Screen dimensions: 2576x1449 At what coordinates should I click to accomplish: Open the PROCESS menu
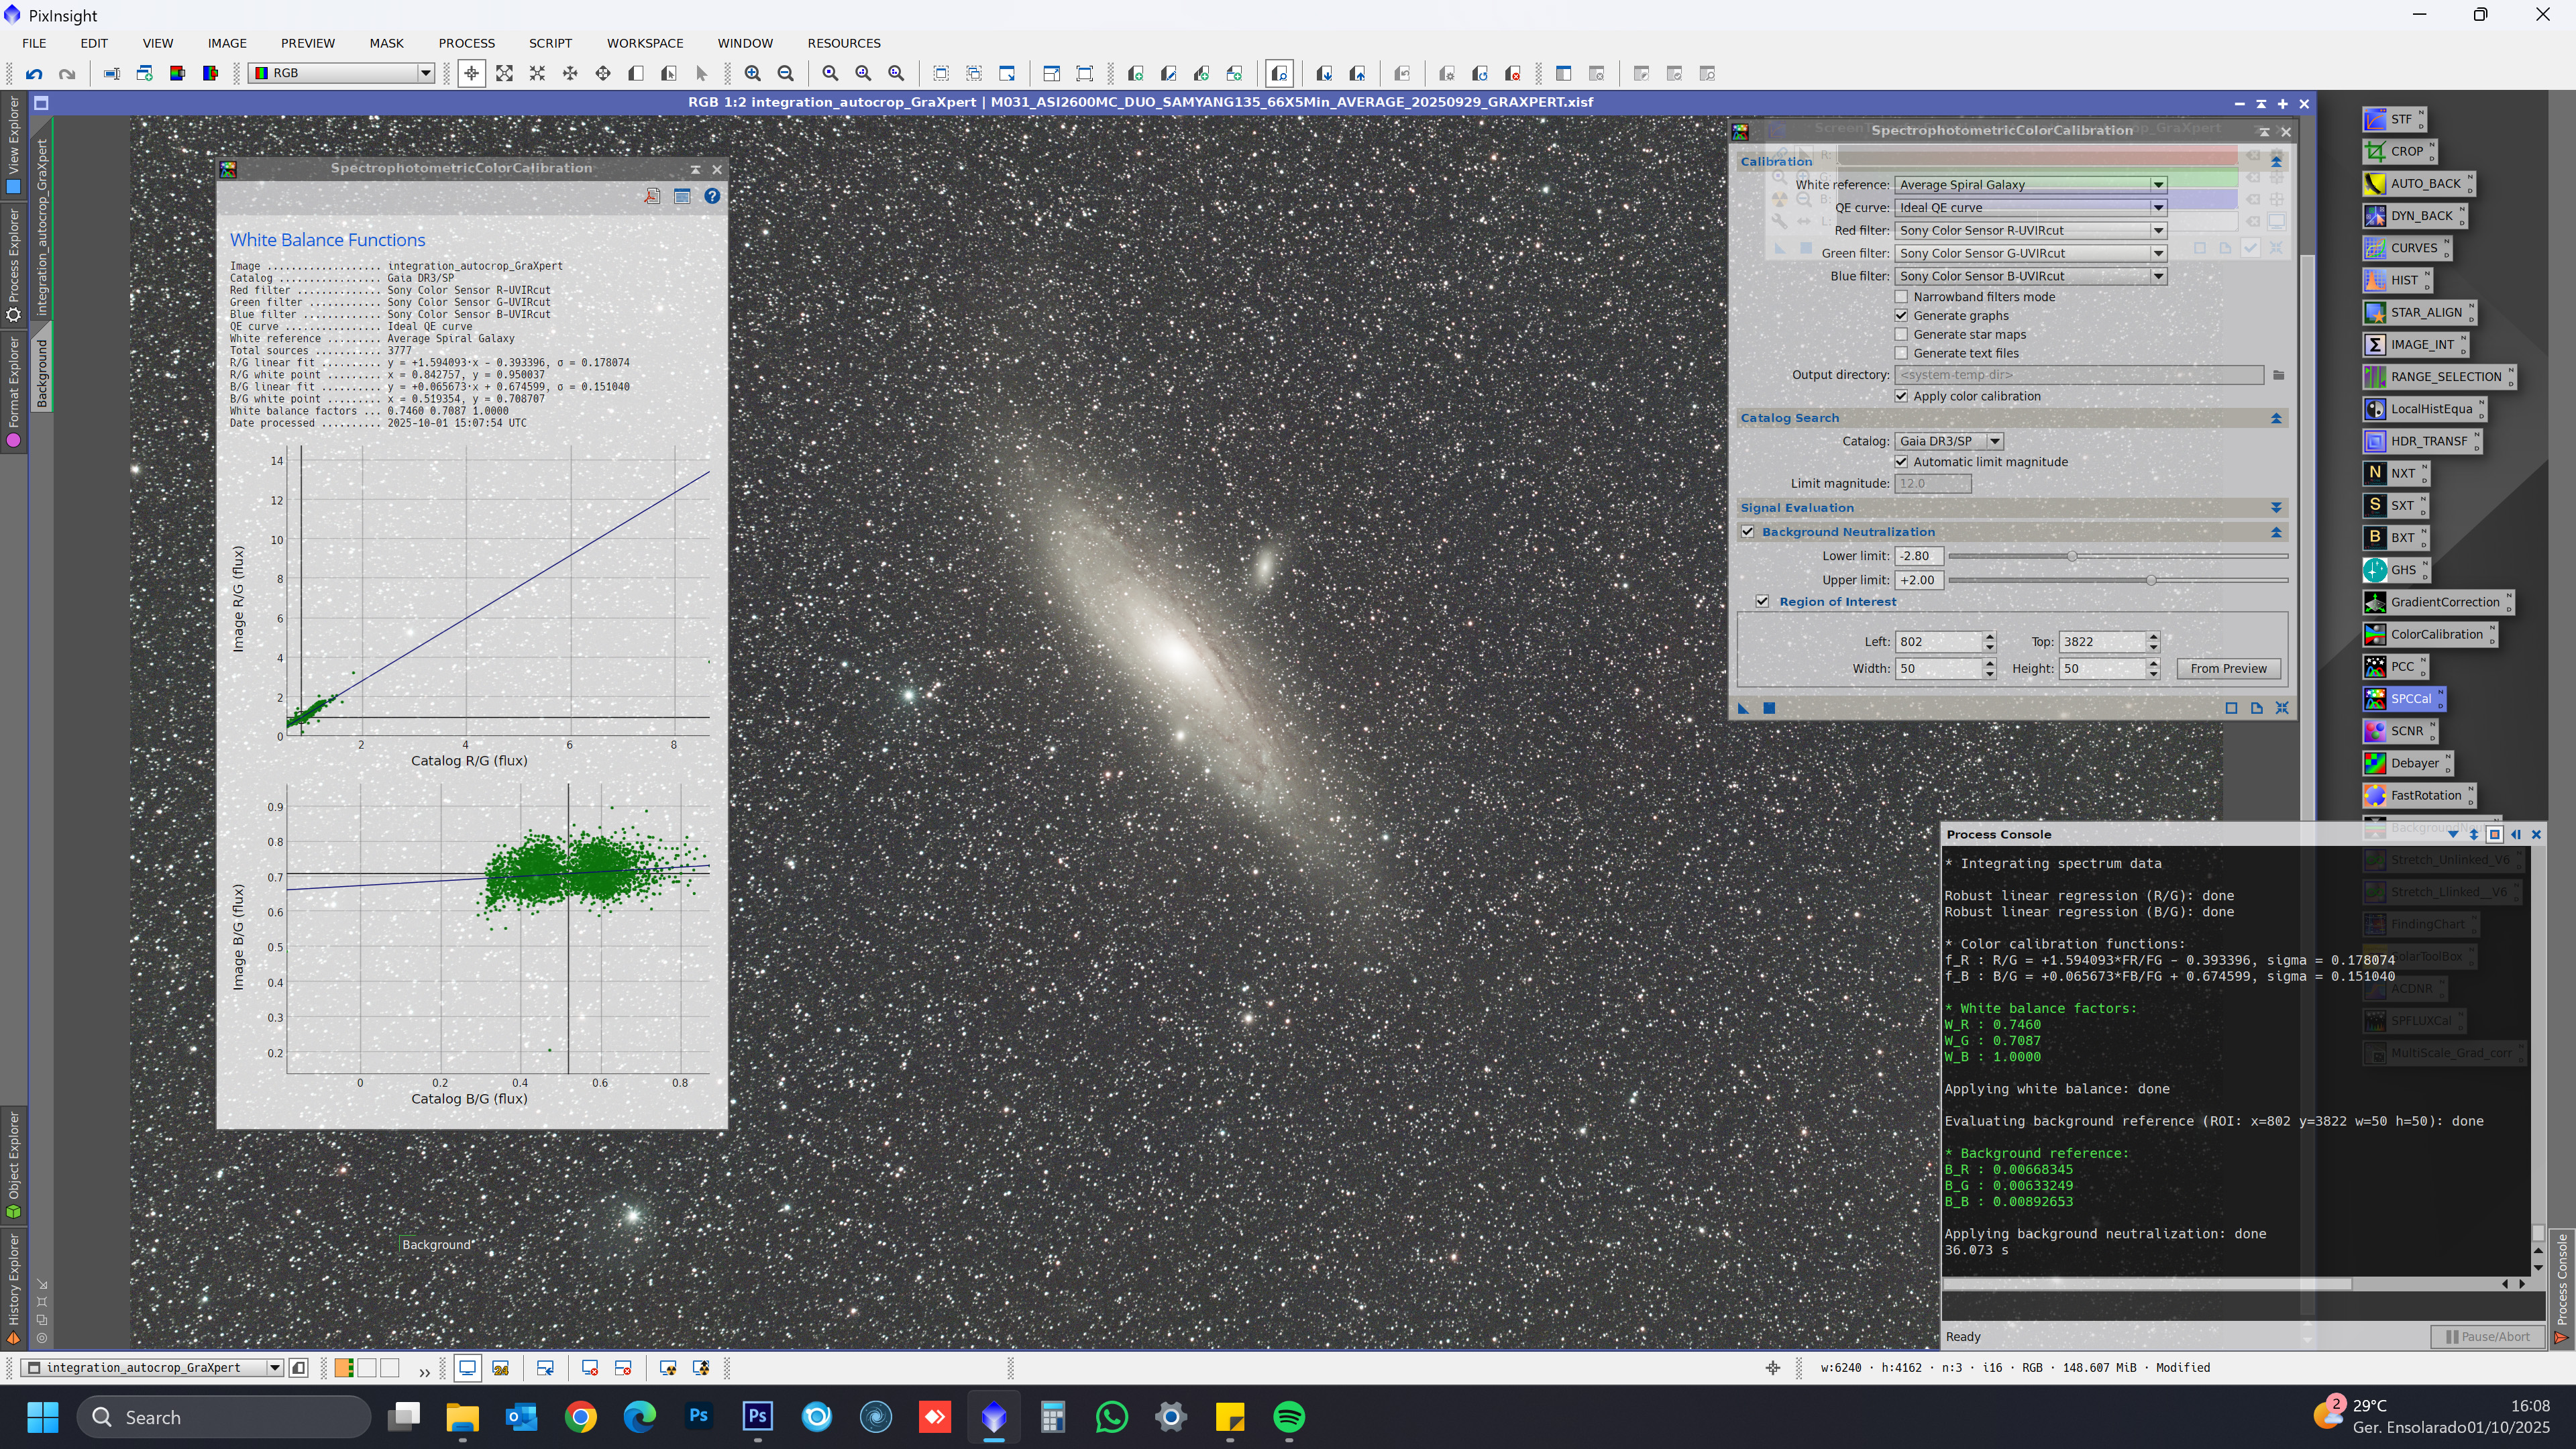(x=466, y=43)
